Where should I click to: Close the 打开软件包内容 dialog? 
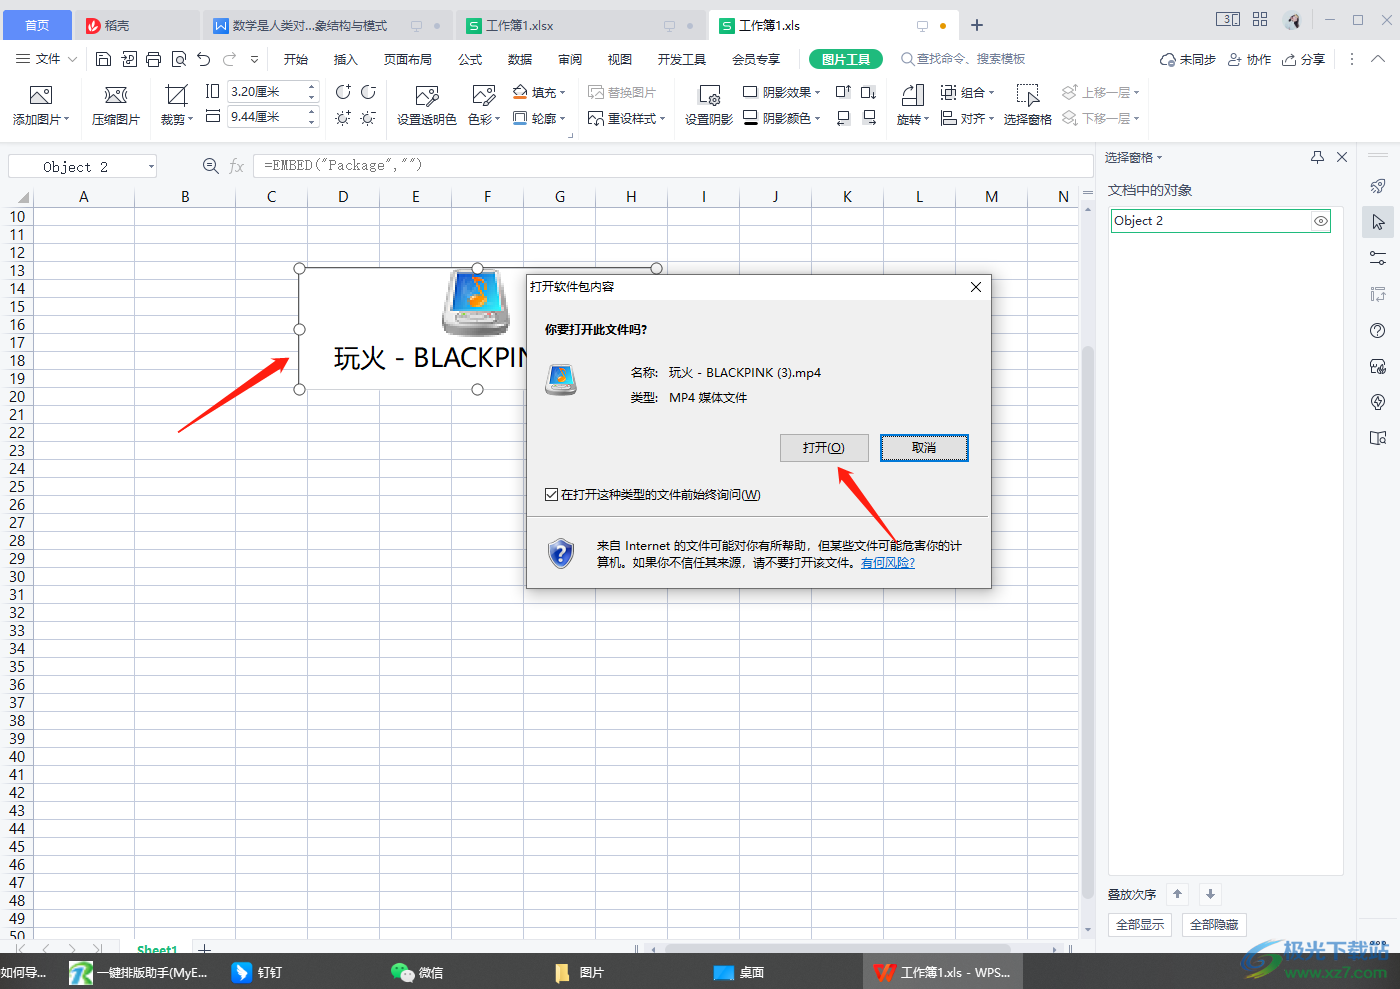click(976, 287)
